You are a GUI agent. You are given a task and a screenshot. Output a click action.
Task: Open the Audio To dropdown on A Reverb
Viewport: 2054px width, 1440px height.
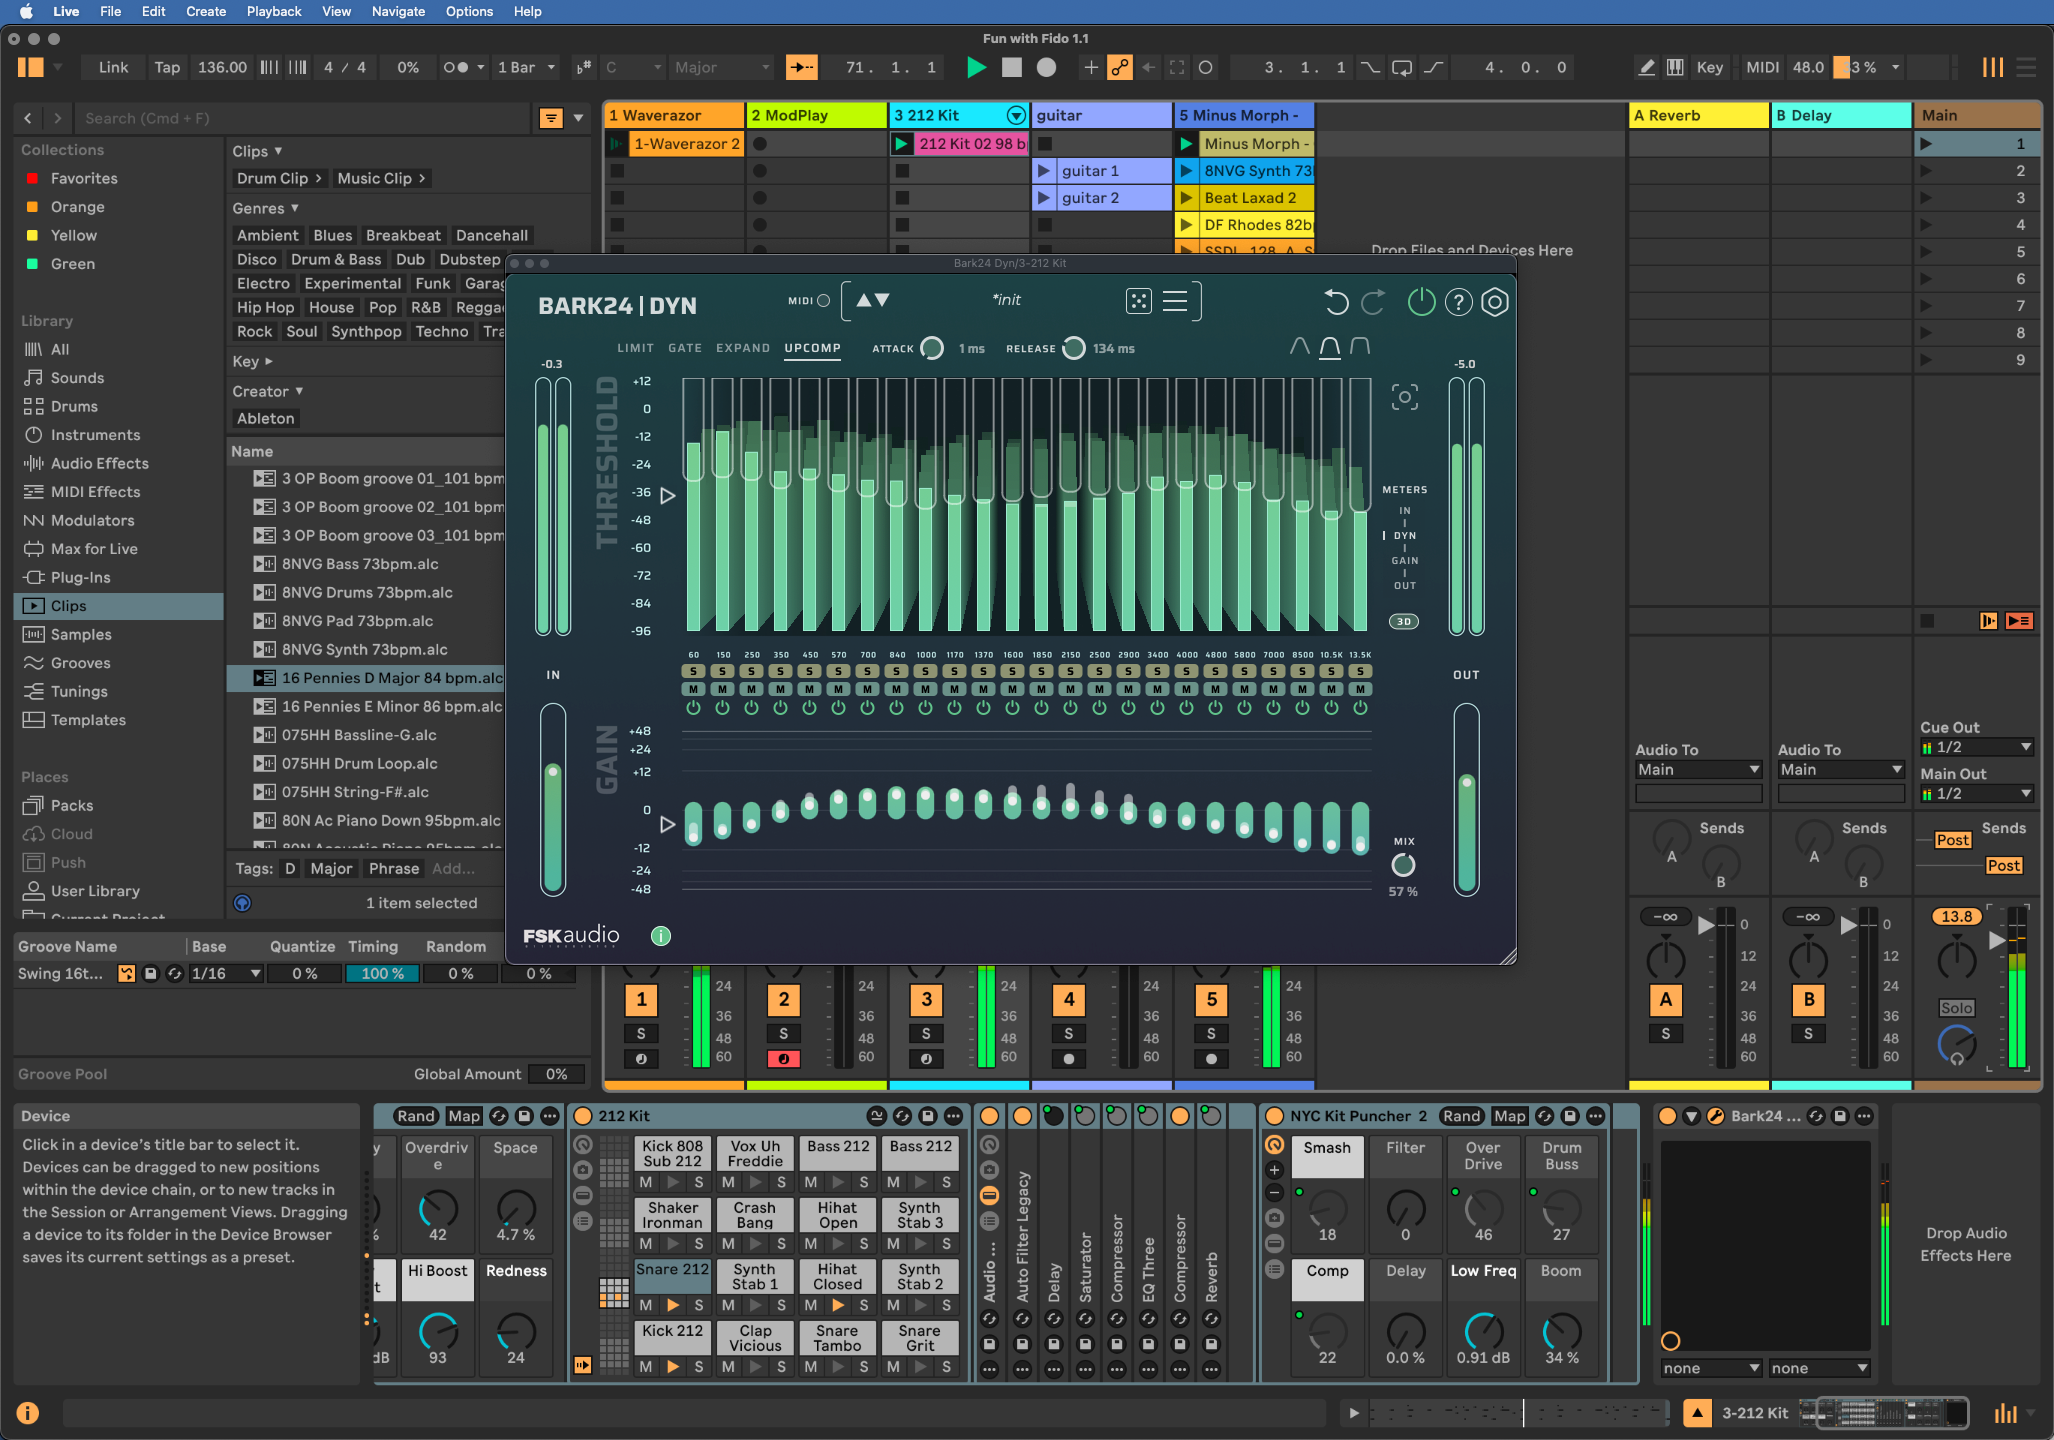[1697, 770]
